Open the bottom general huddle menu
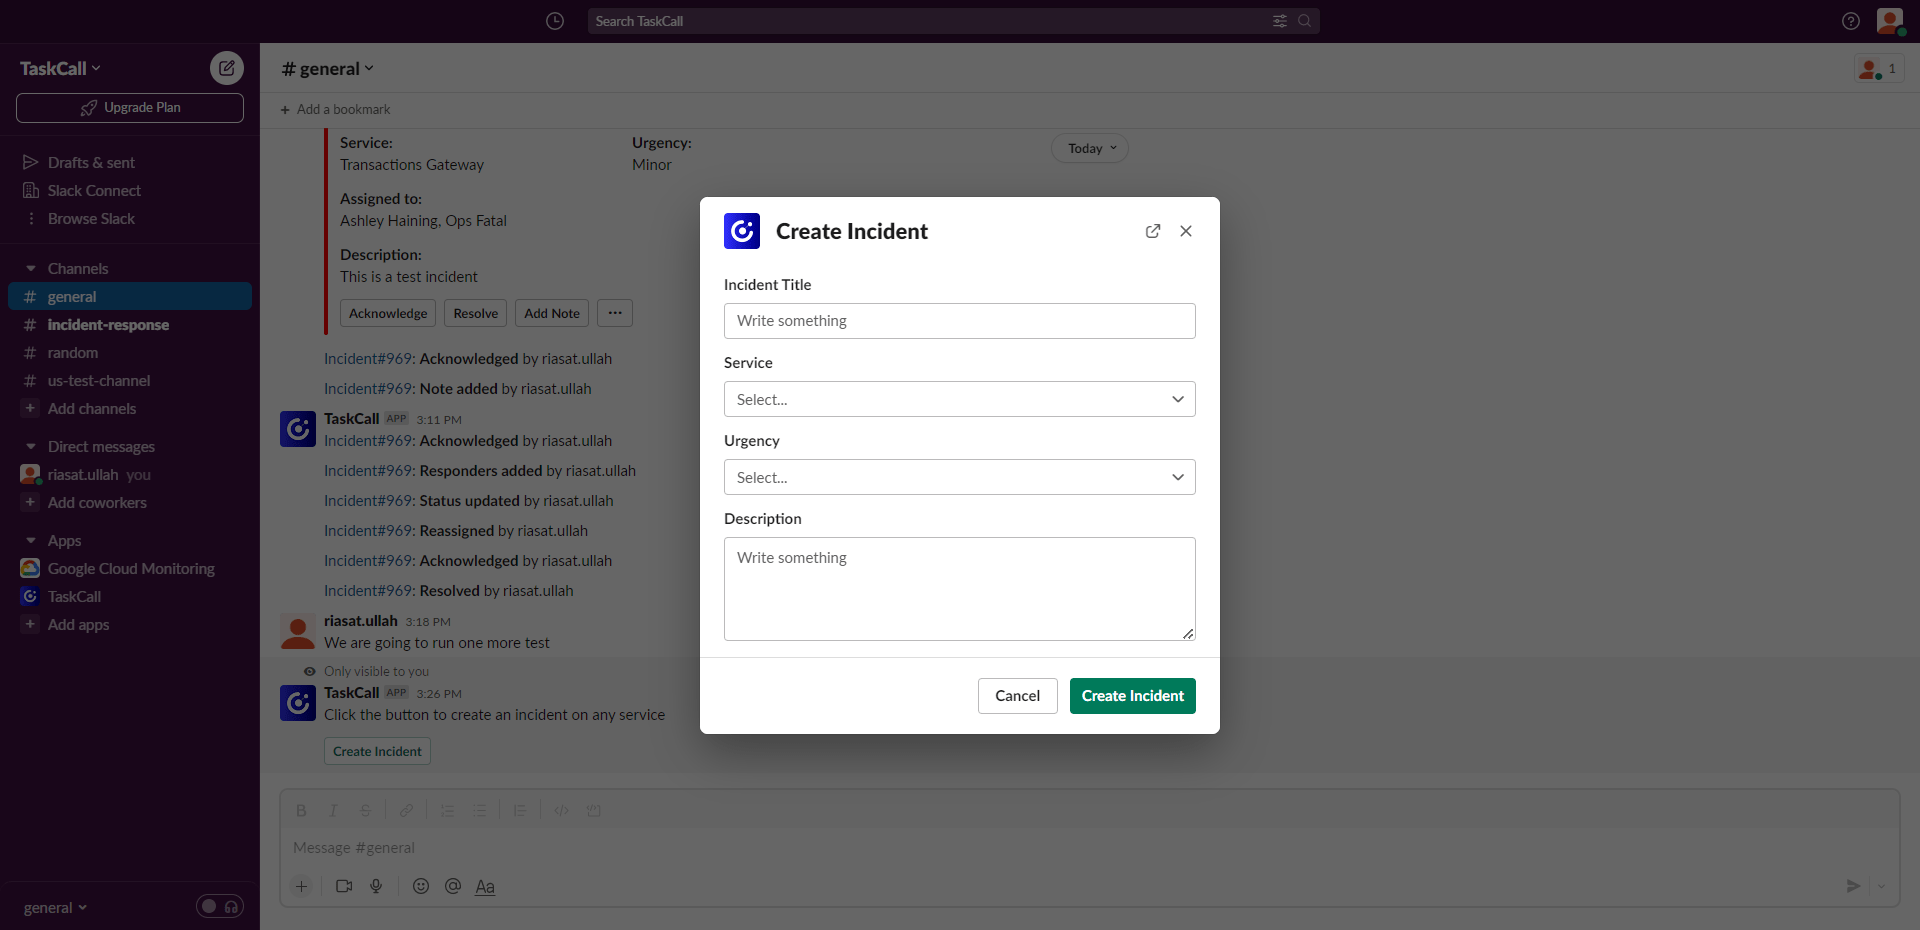The width and height of the screenshot is (1920, 930). (x=55, y=908)
